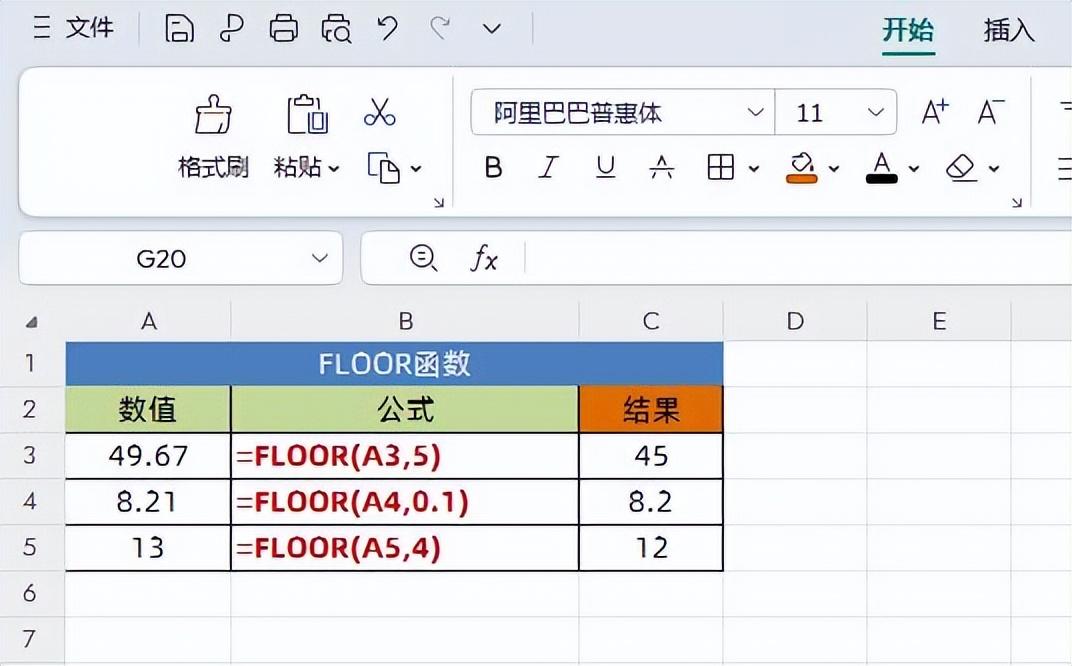Click the orange 结果 header cell
Screen dimensions: 1072x666
651,410
